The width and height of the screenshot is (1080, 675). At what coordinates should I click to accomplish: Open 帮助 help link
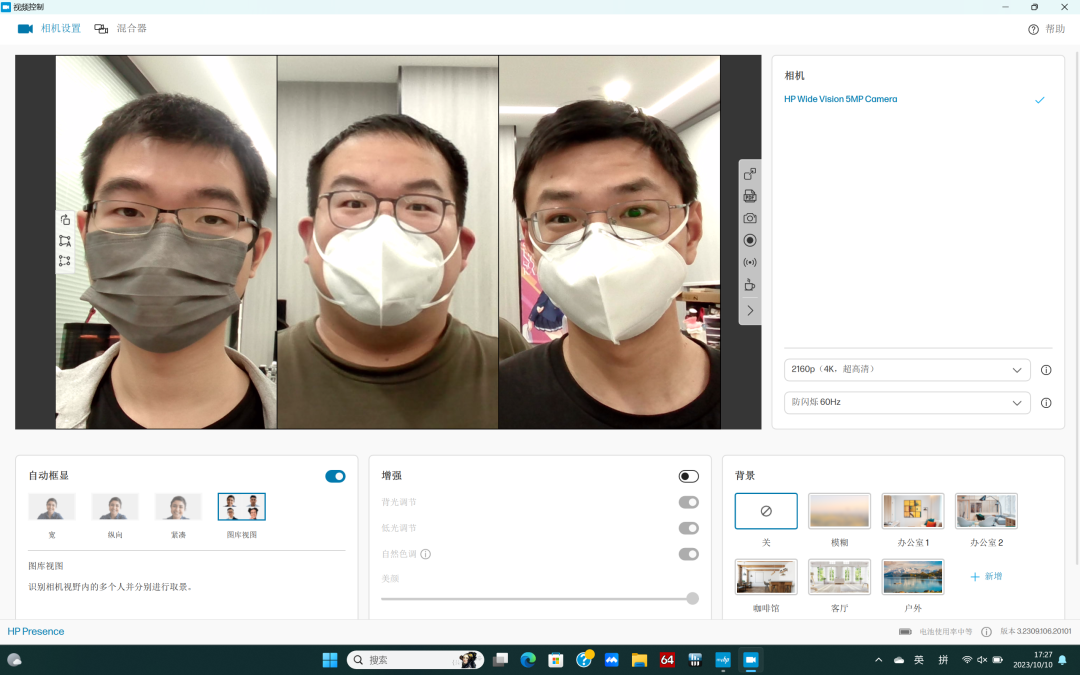coord(1046,29)
